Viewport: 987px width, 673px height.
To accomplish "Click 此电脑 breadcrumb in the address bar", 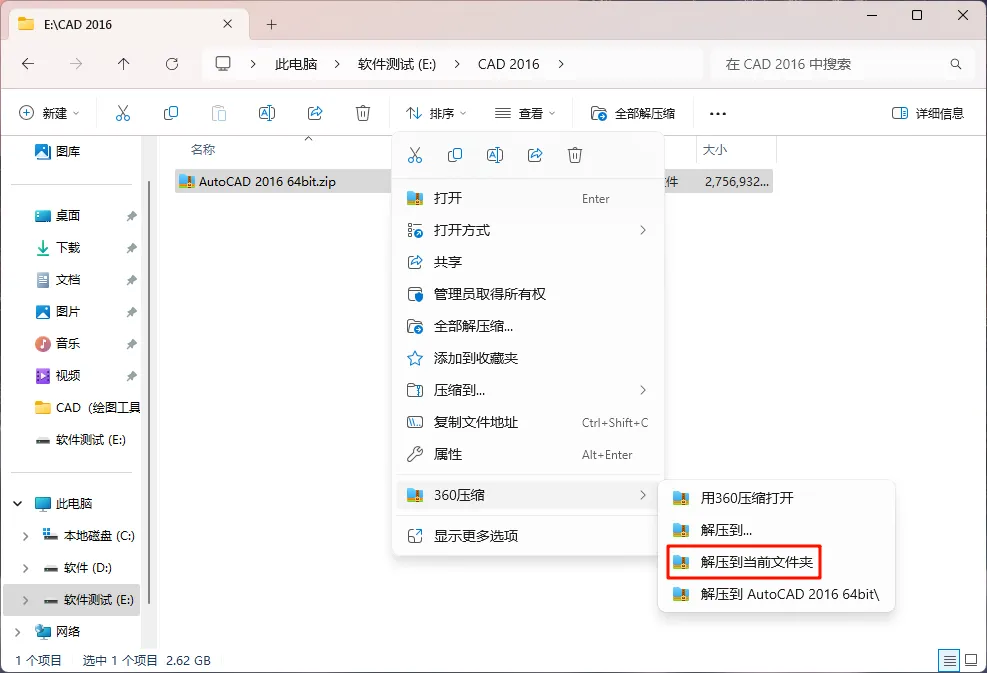I will pyautogui.click(x=296, y=64).
